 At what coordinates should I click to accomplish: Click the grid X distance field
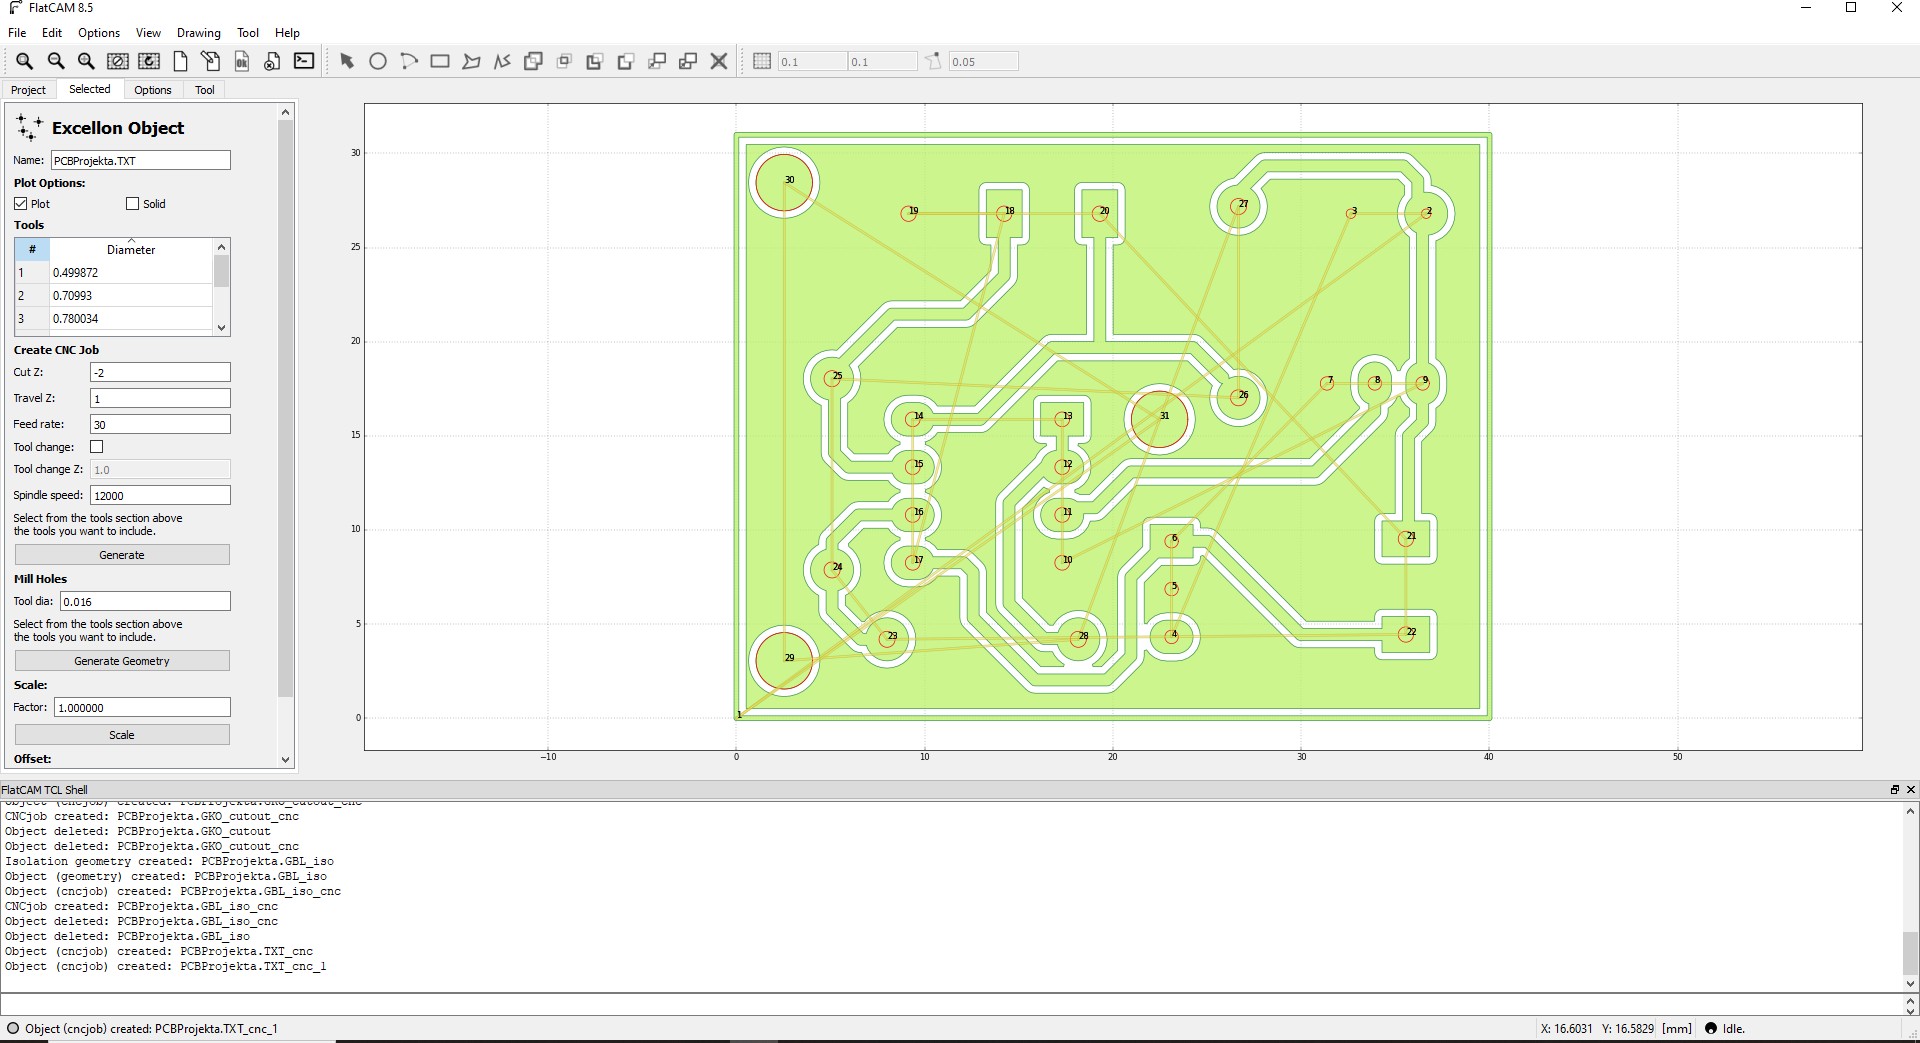coord(812,61)
